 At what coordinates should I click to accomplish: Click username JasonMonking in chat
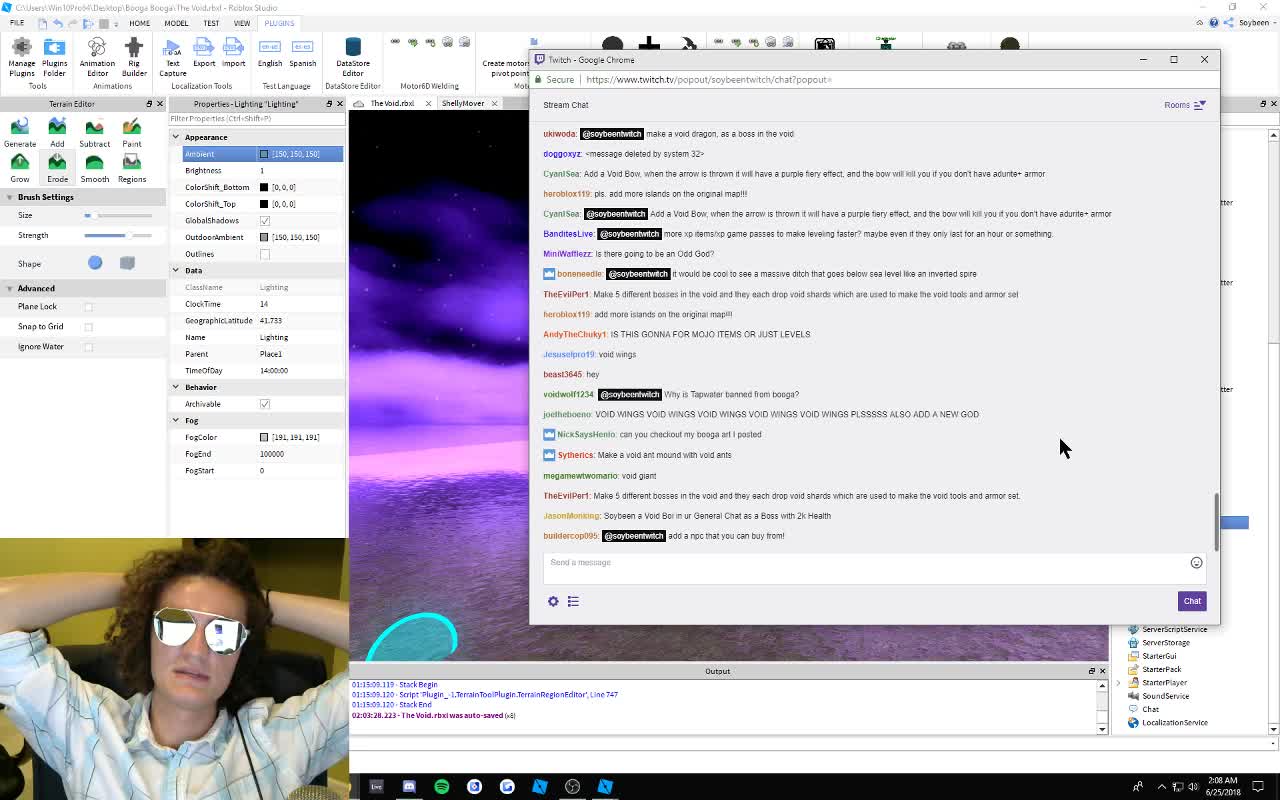coord(571,516)
